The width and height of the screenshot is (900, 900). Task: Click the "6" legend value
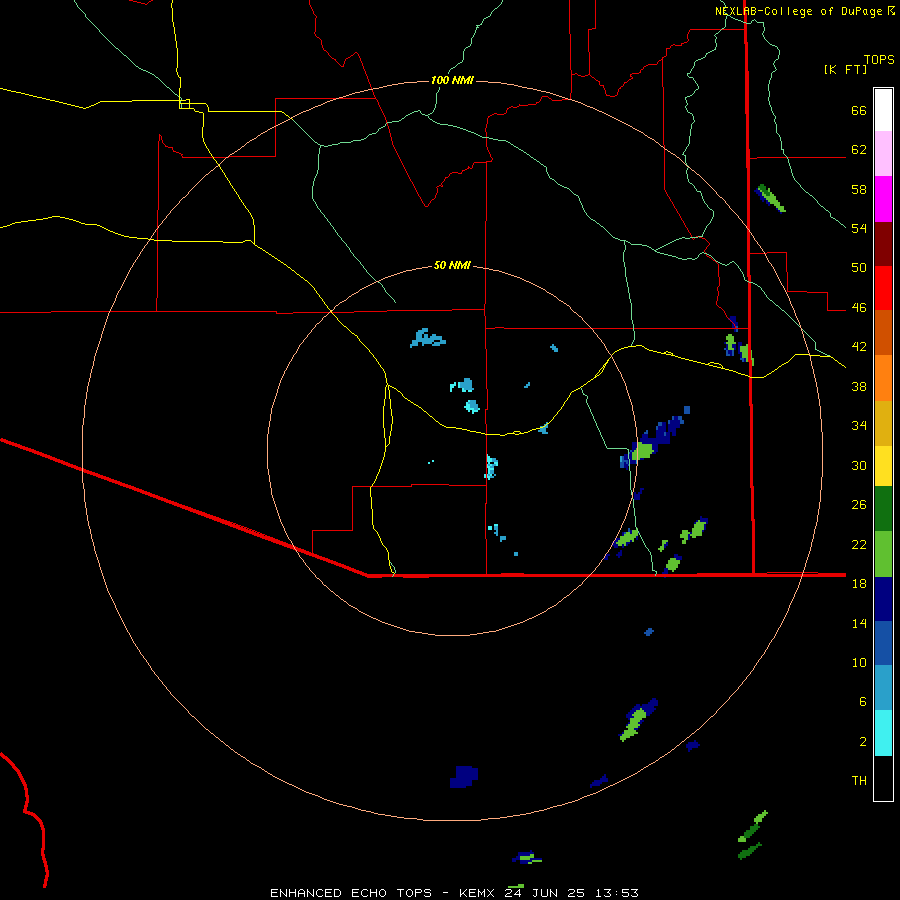pos(863,701)
